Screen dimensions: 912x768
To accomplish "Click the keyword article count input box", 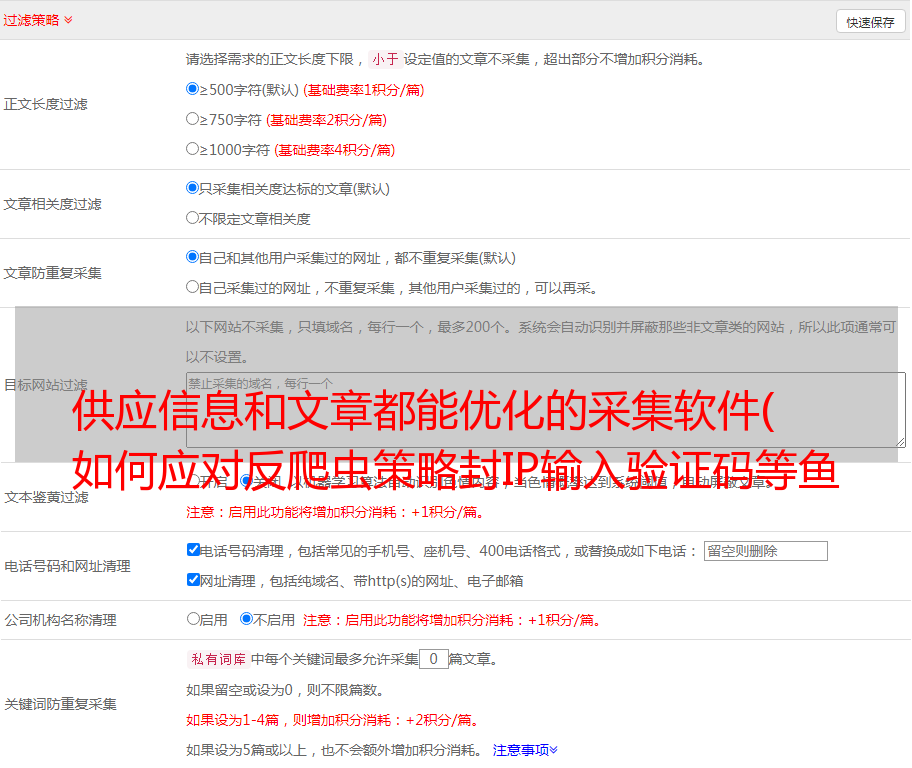I will pyautogui.click(x=433, y=659).
